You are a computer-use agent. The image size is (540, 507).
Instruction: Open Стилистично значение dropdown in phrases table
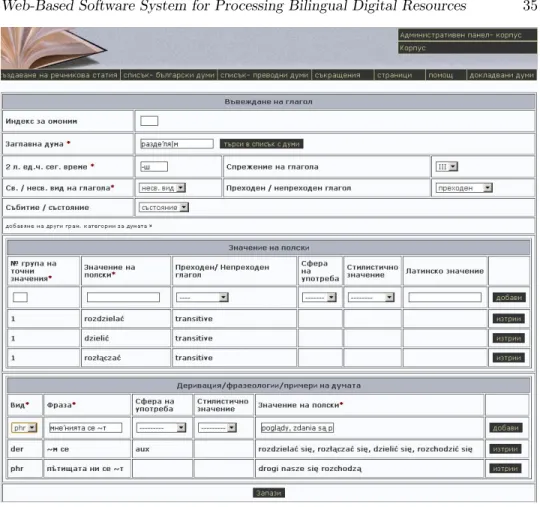click(x=217, y=428)
